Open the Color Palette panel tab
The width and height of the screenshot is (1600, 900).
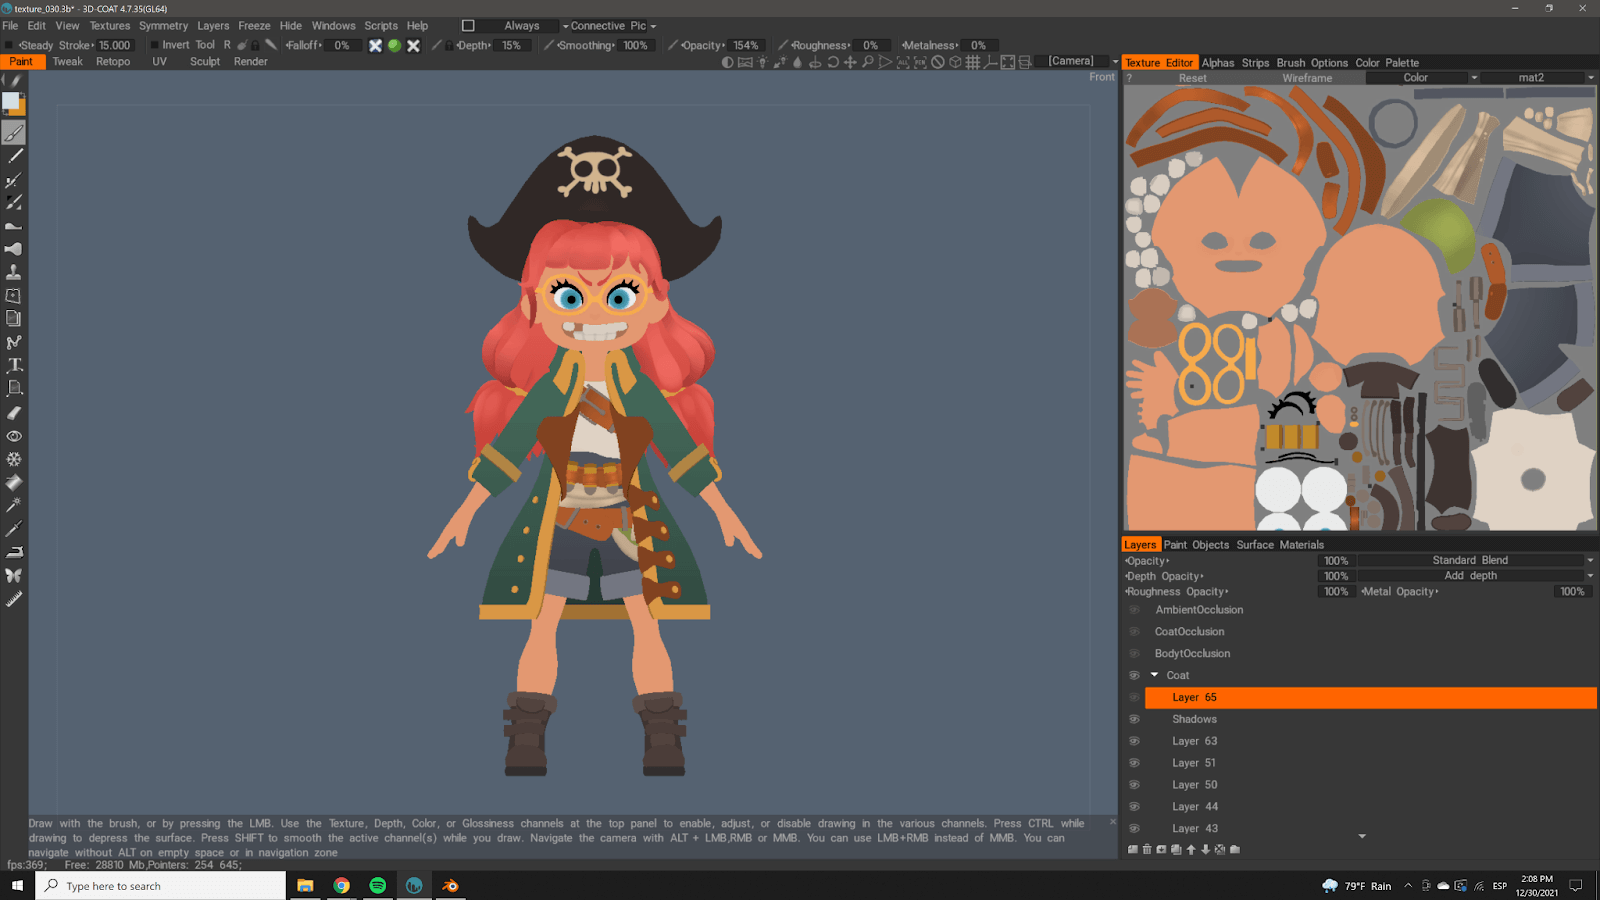1387,63
